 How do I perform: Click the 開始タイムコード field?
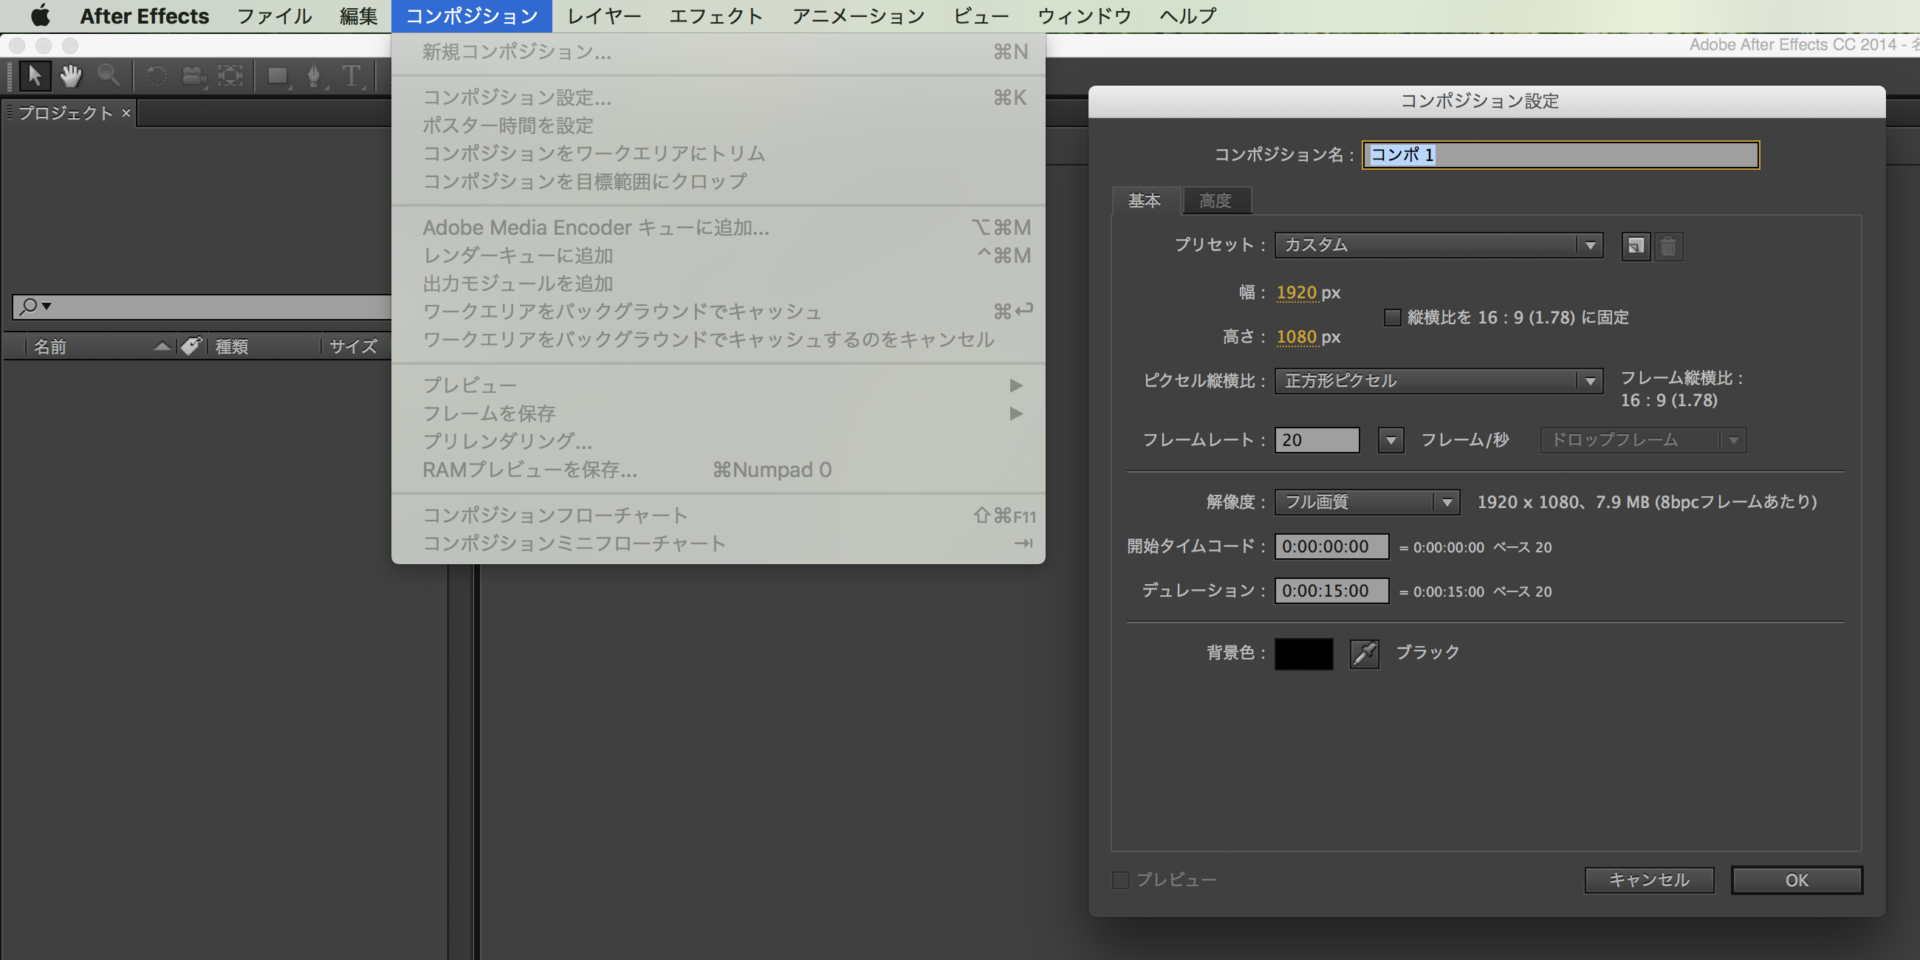pyautogui.click(x=1332, y=547)
